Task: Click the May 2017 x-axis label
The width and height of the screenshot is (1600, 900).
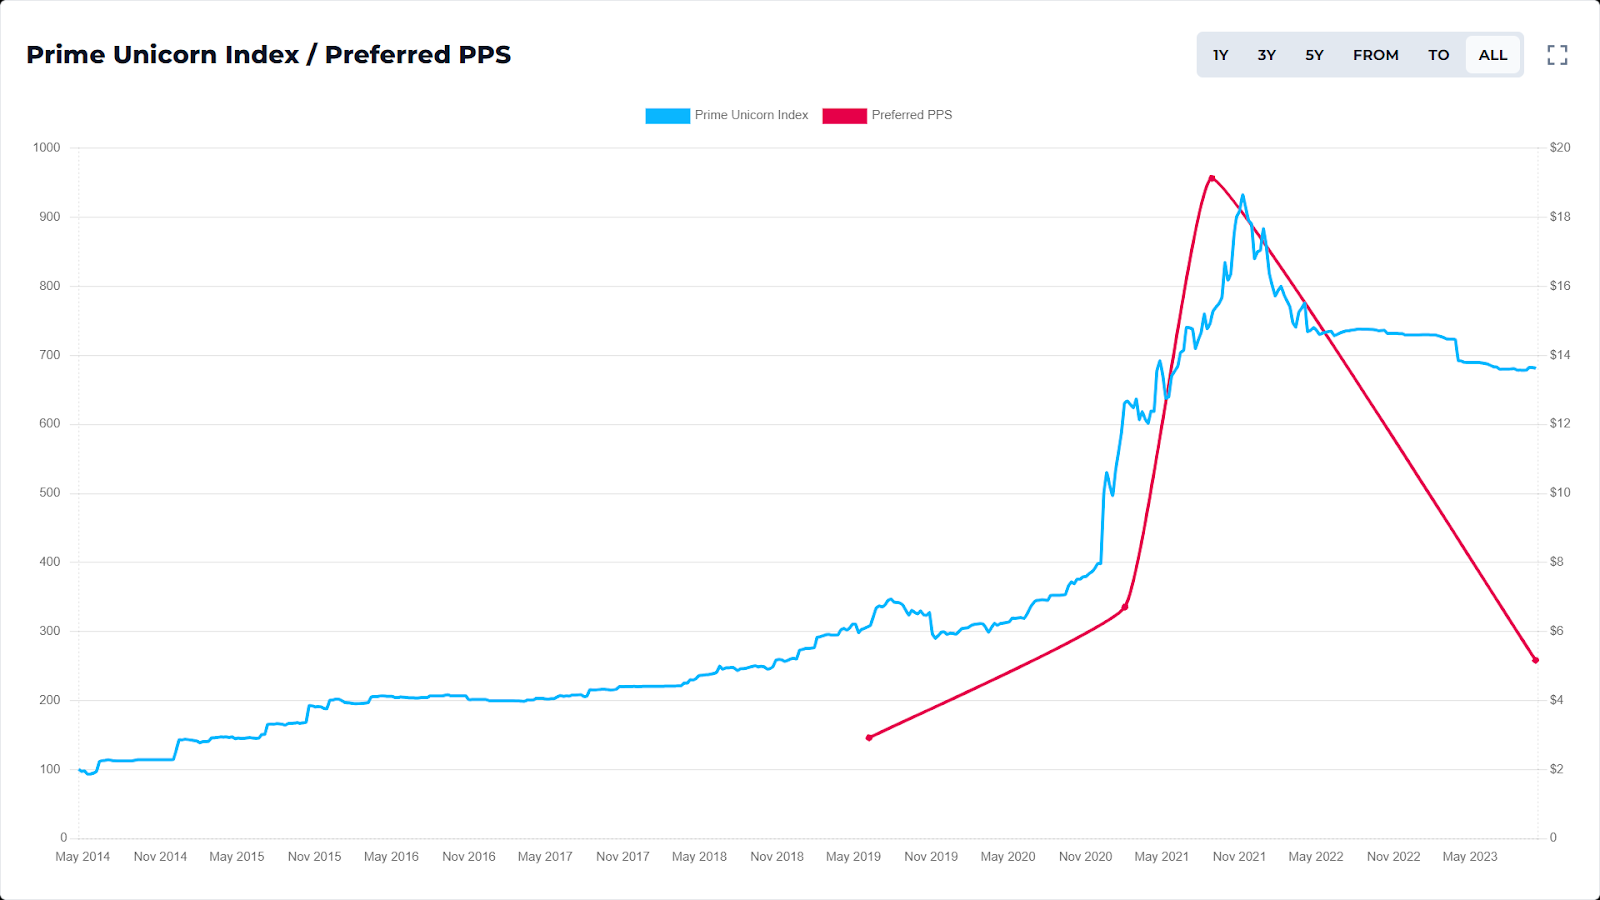Action: click(x=545, y=857)
